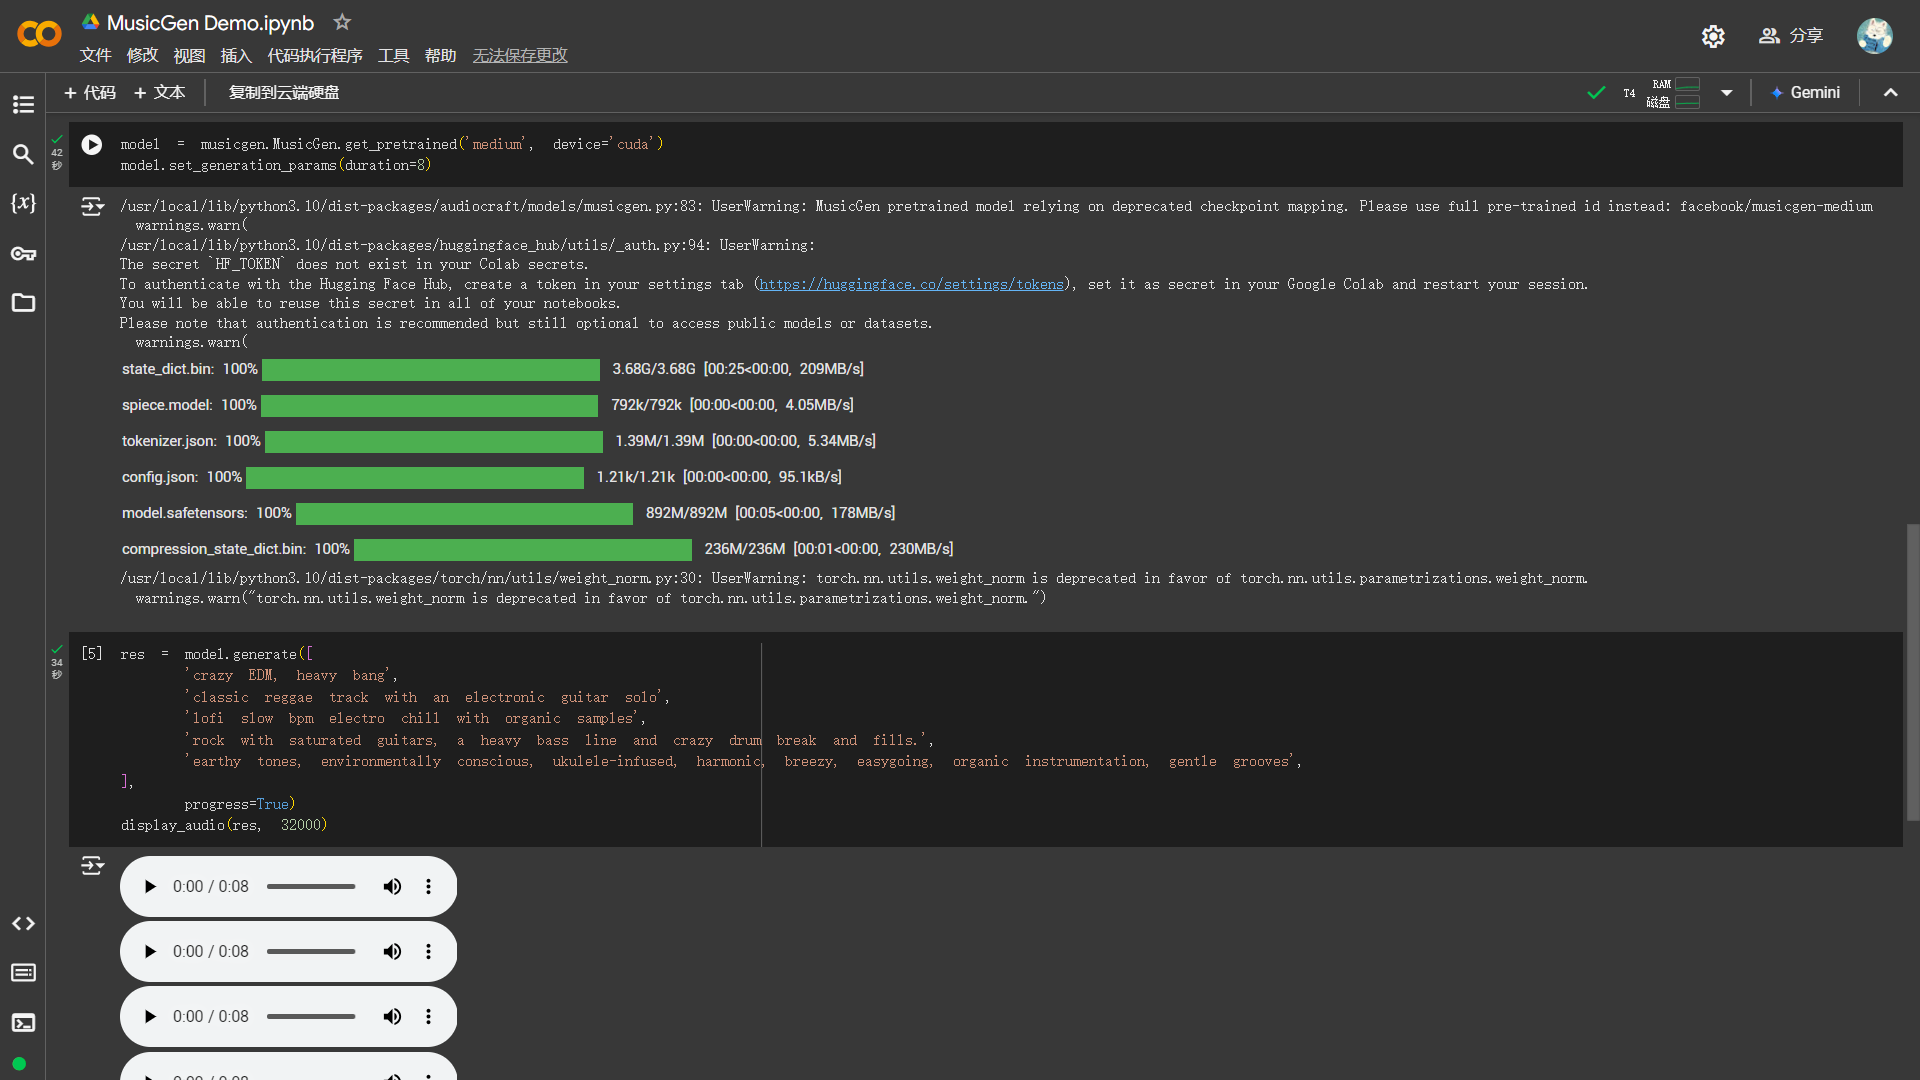Open the table of contents sidebar
1920x1080 pixels.
(23, 104)
